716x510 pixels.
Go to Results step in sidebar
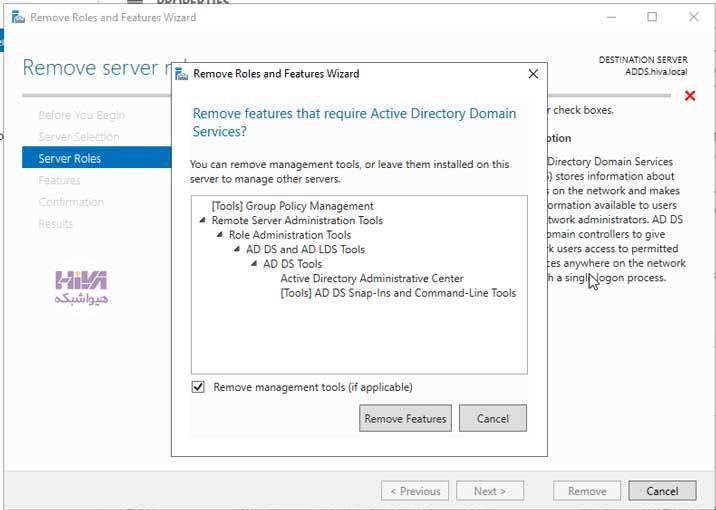click(x=56, y=224)
